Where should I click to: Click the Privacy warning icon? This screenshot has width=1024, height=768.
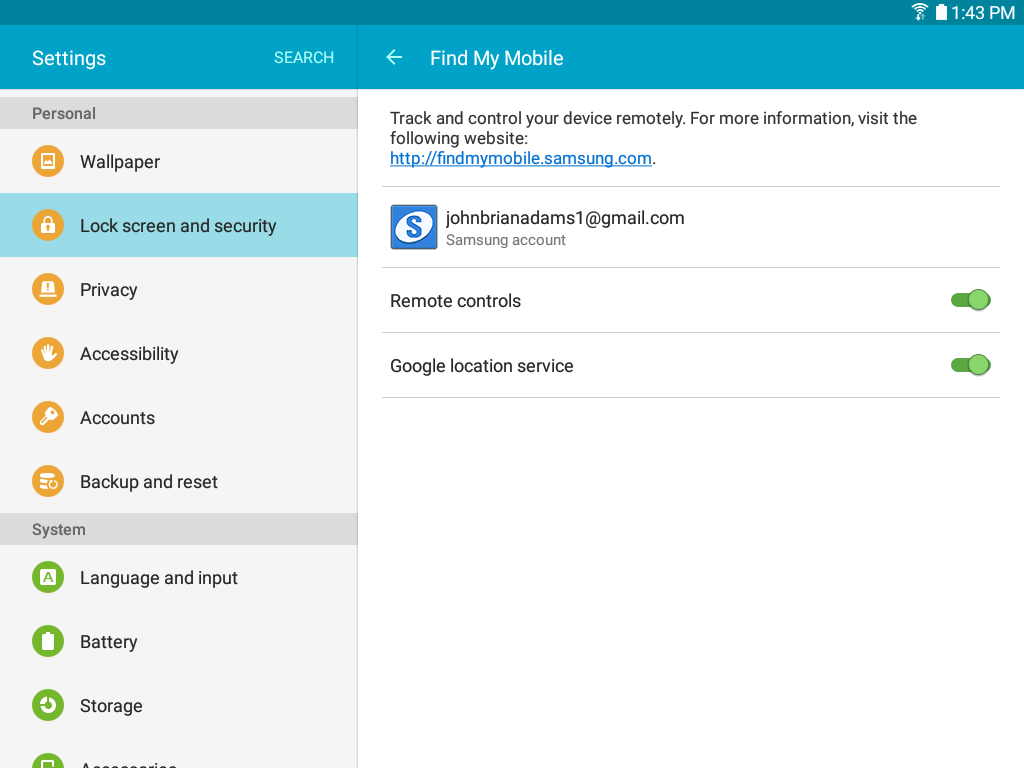(48, 289)
